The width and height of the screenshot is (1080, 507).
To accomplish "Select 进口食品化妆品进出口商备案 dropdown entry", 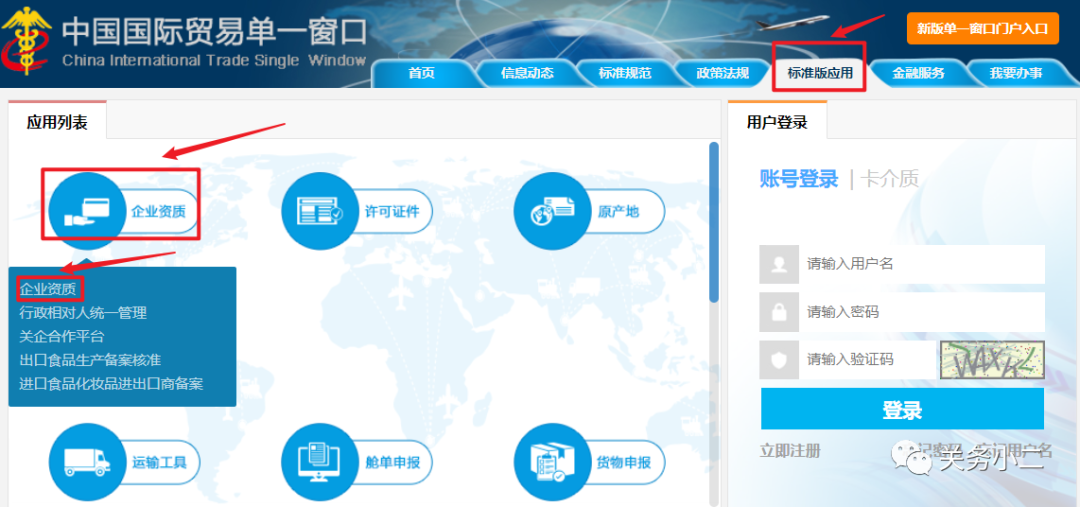I will pyautogui.click(x=111, y=383).
